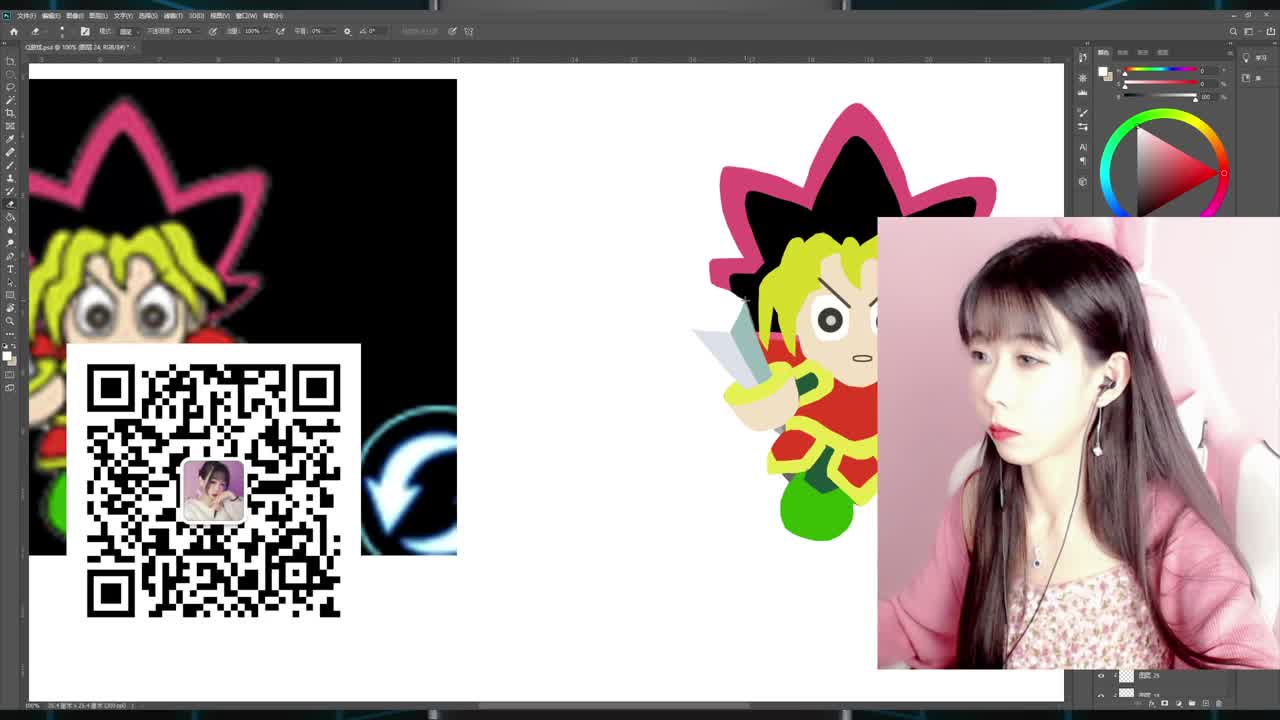Open the Layer menu
Viewport: 1280px width, 720px height.
pos(98,16)
